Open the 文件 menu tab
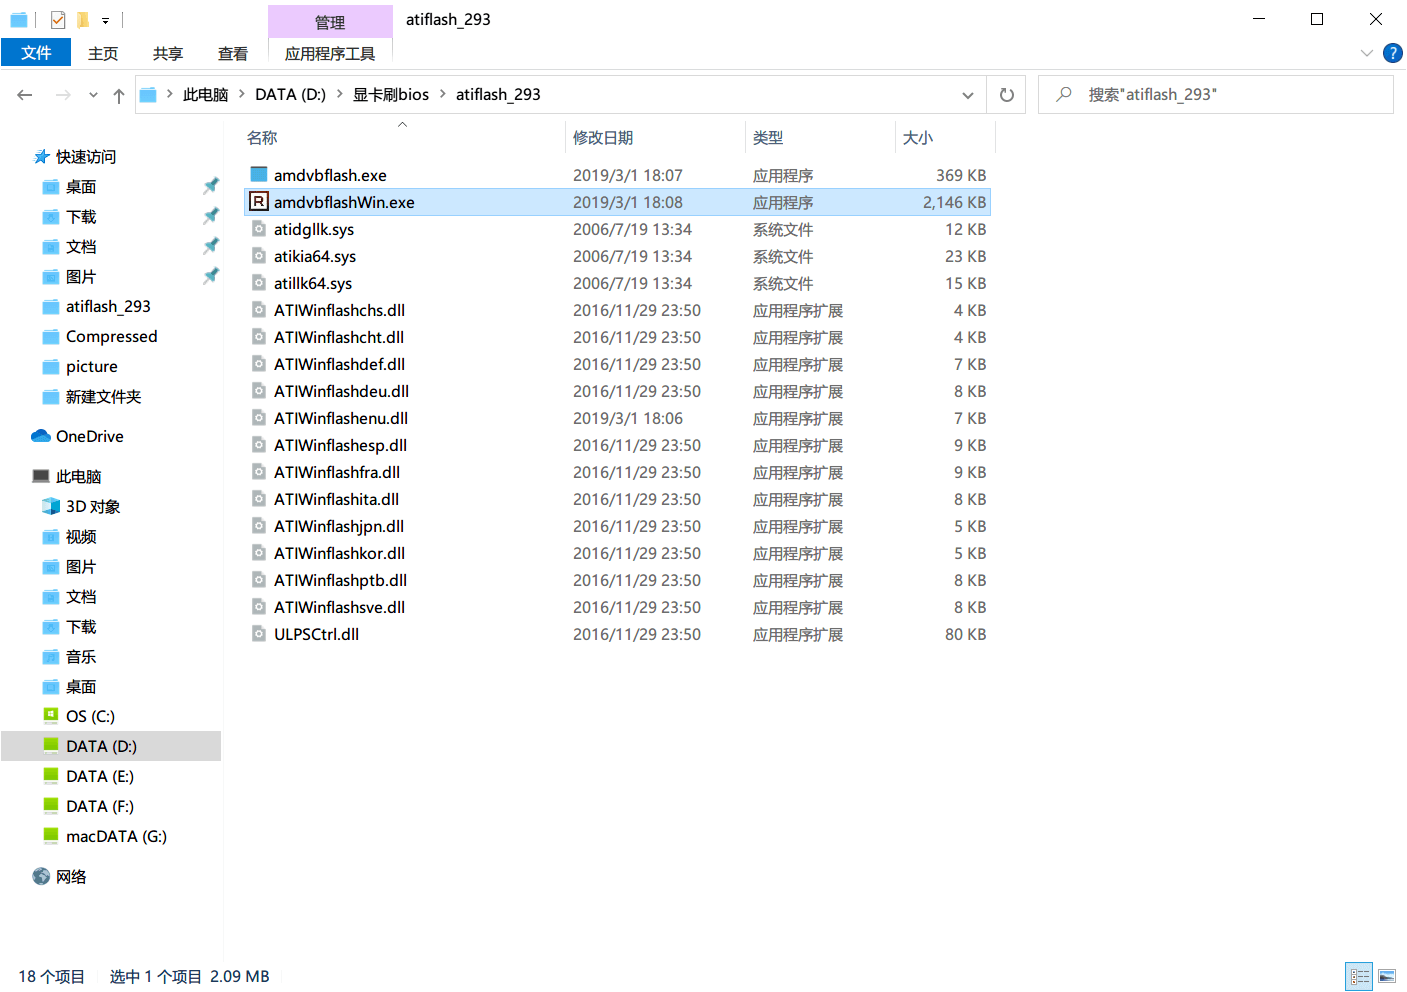The width and height of the screenshot is (1407, 992). click(36, 53)
